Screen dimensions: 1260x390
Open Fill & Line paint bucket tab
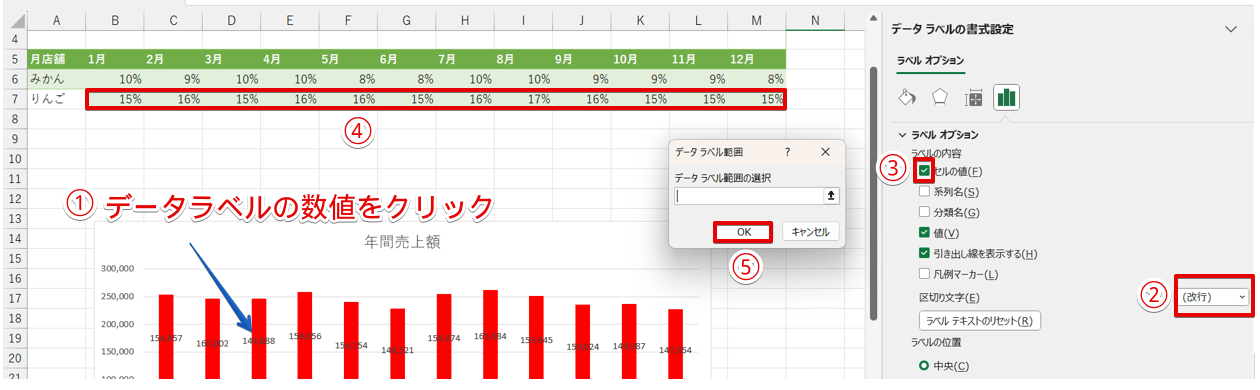[908, 98]
